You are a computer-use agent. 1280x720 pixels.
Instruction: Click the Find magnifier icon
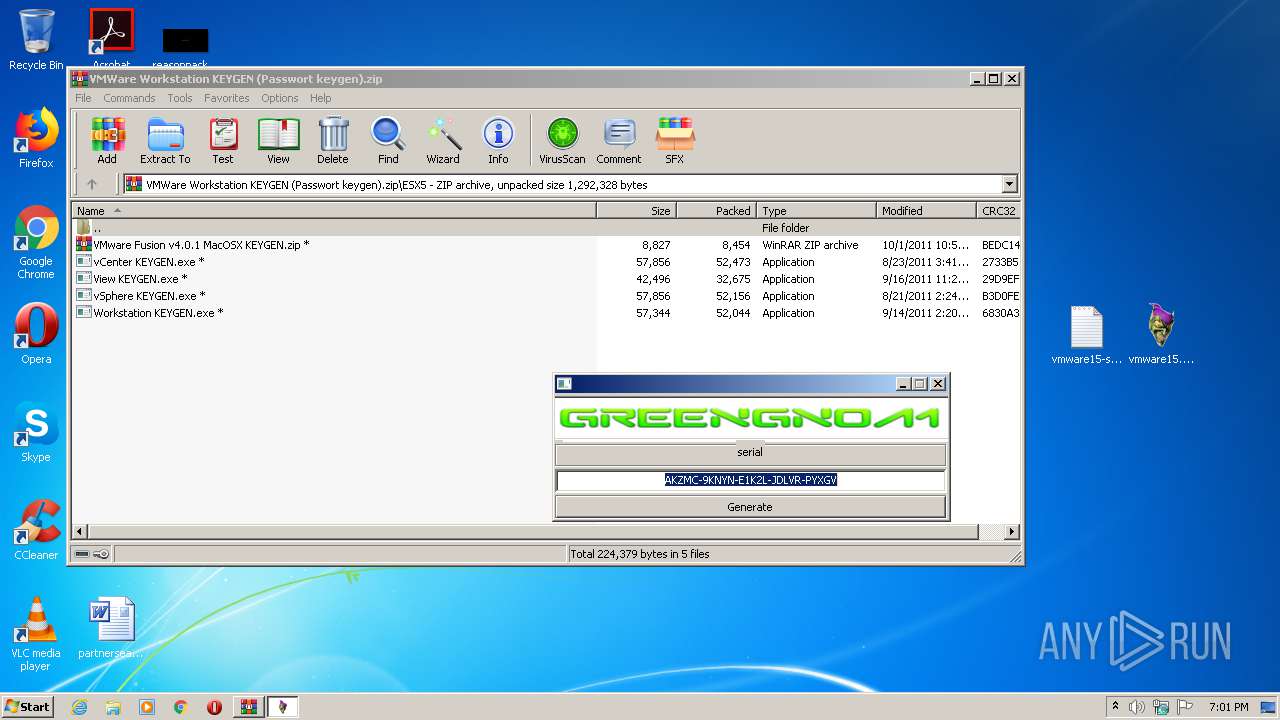(388, 140)
